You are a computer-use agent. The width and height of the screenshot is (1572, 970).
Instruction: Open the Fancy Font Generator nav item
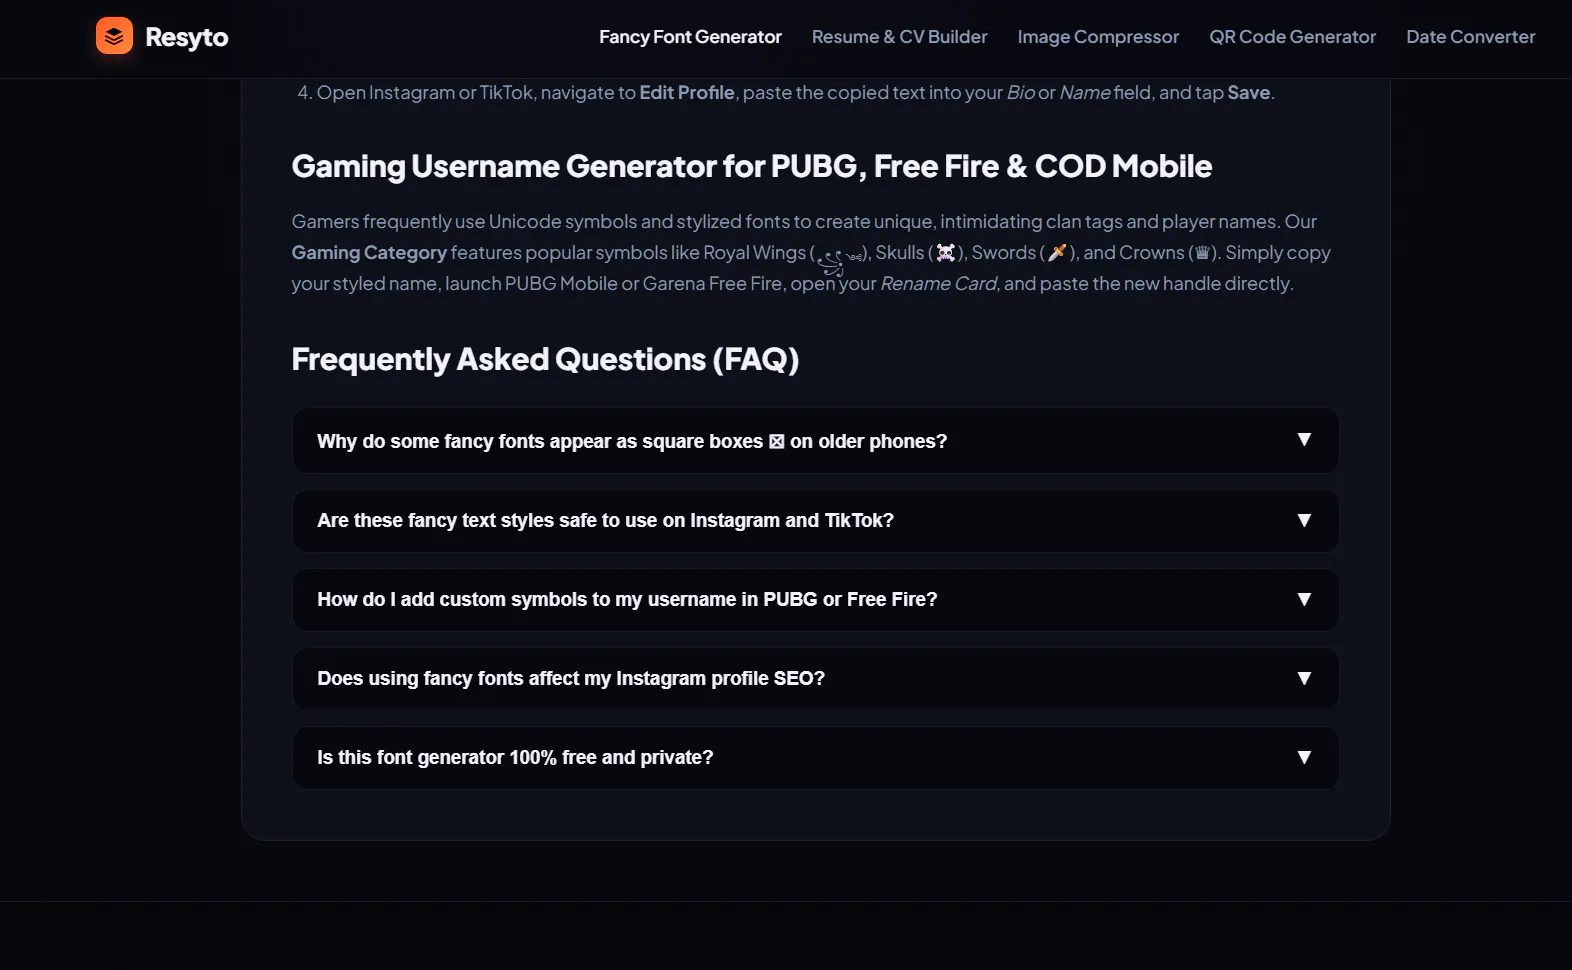click(690, 37)
